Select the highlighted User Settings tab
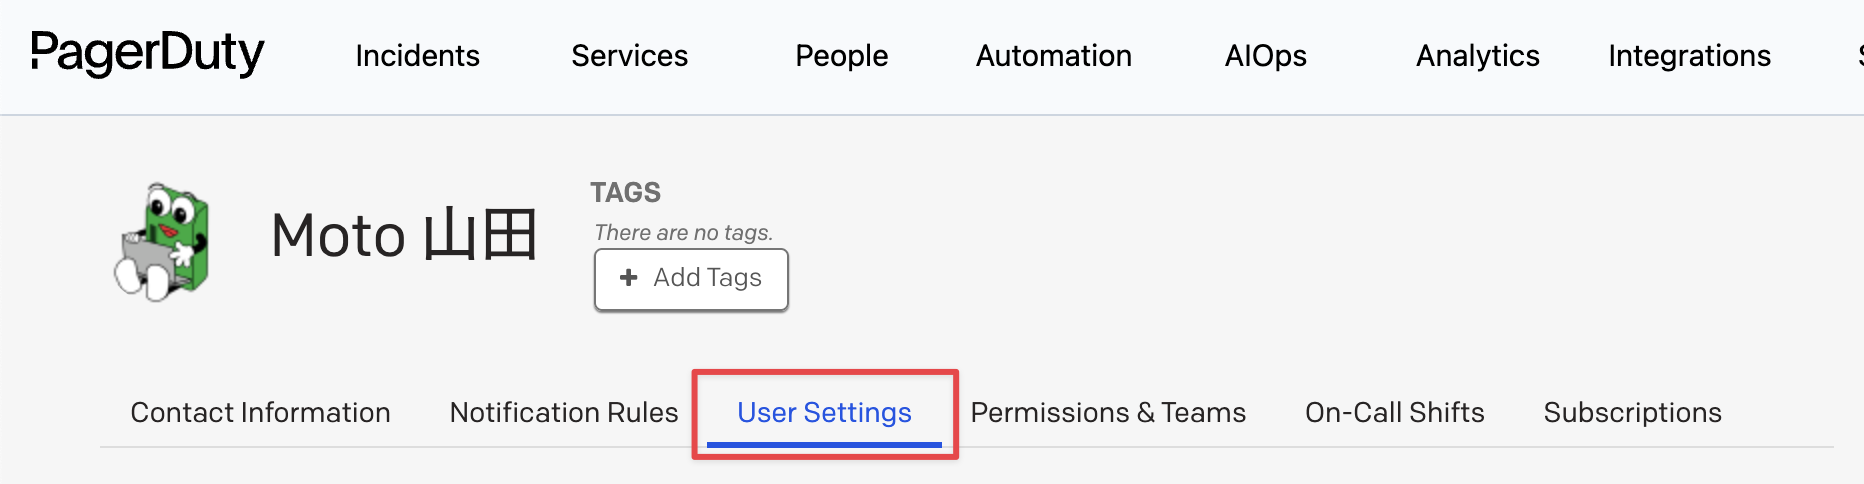 coord(824,413)
